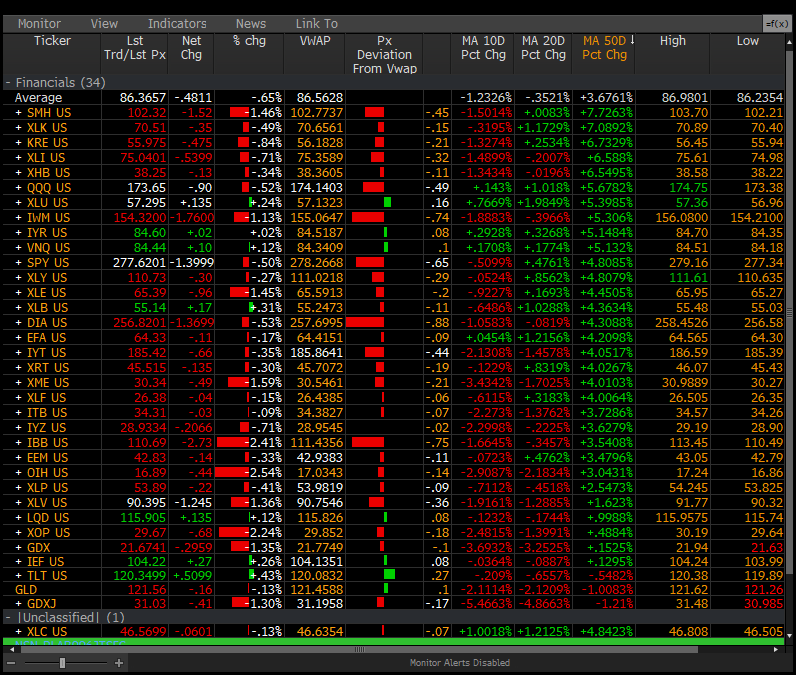Expand the XLK US row
Image resolution: width=796 pixels, height=675 pixels.
(x=19, y=128)
